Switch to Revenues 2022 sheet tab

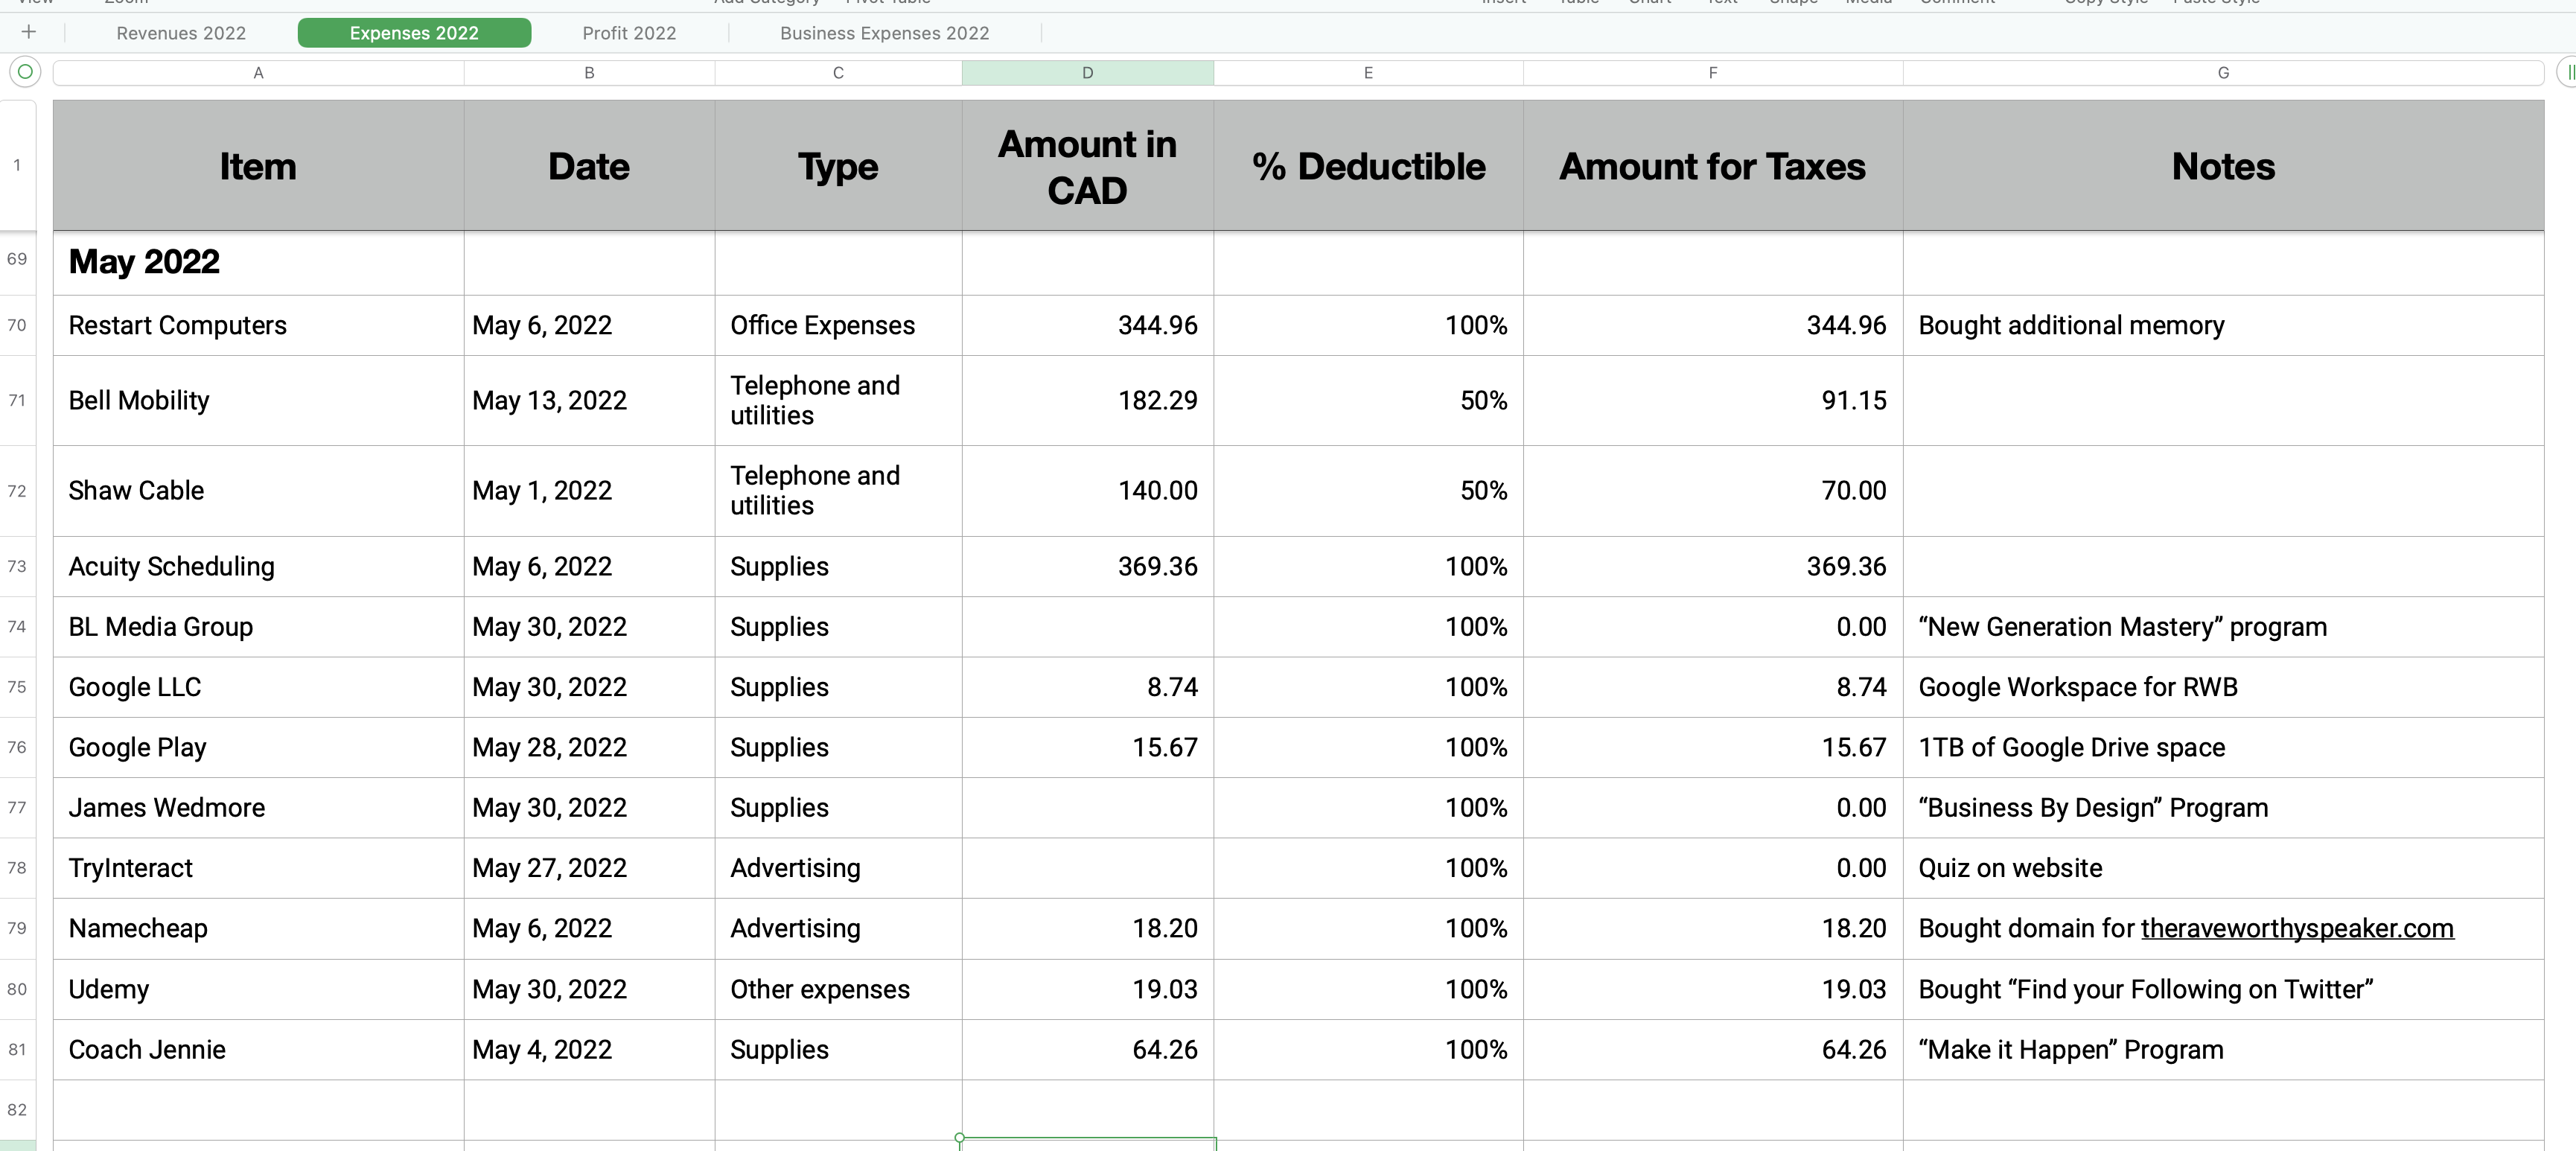pyautogui.click(x=181, y=33)
